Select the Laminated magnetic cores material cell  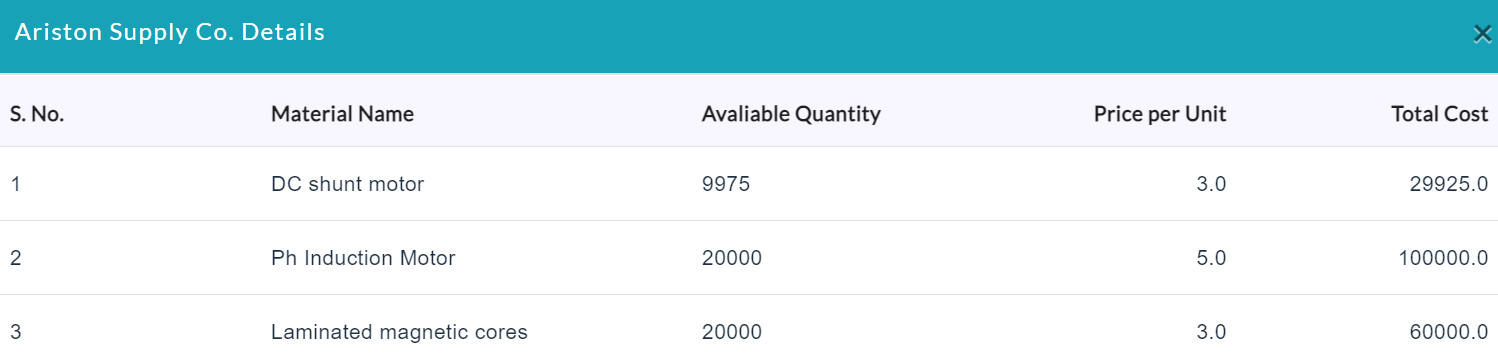399,332
